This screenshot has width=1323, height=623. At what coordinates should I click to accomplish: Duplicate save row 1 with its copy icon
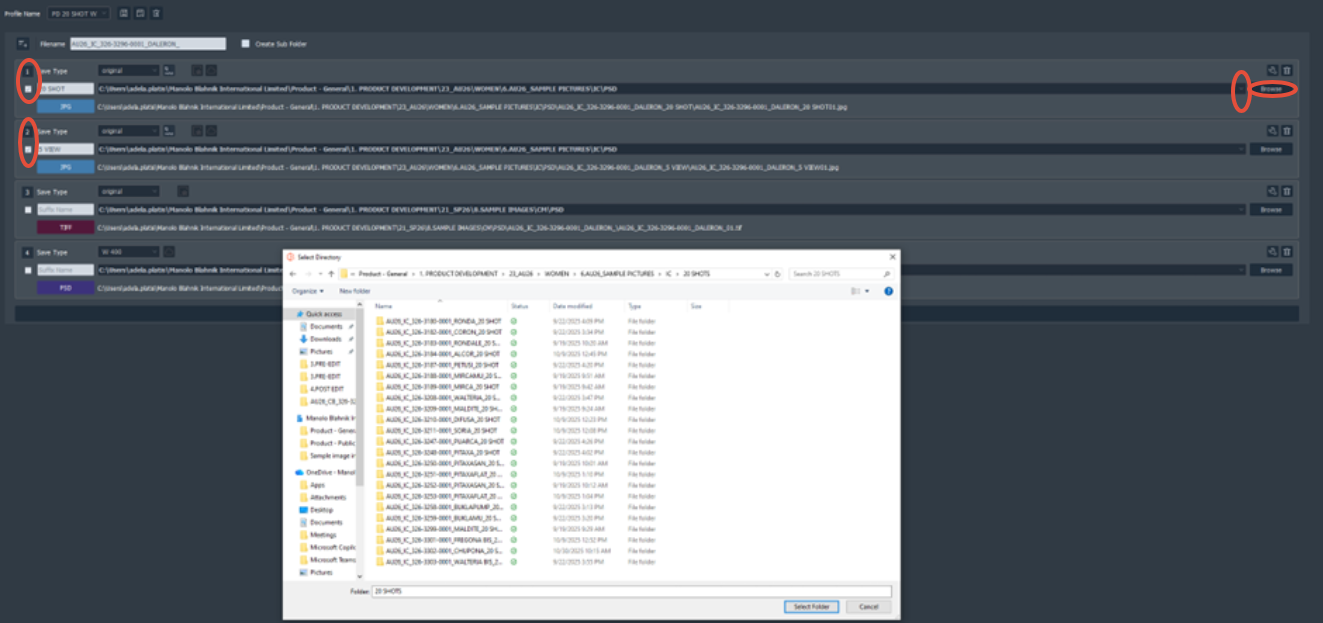pyautogui.click(x=1272, y=71)
